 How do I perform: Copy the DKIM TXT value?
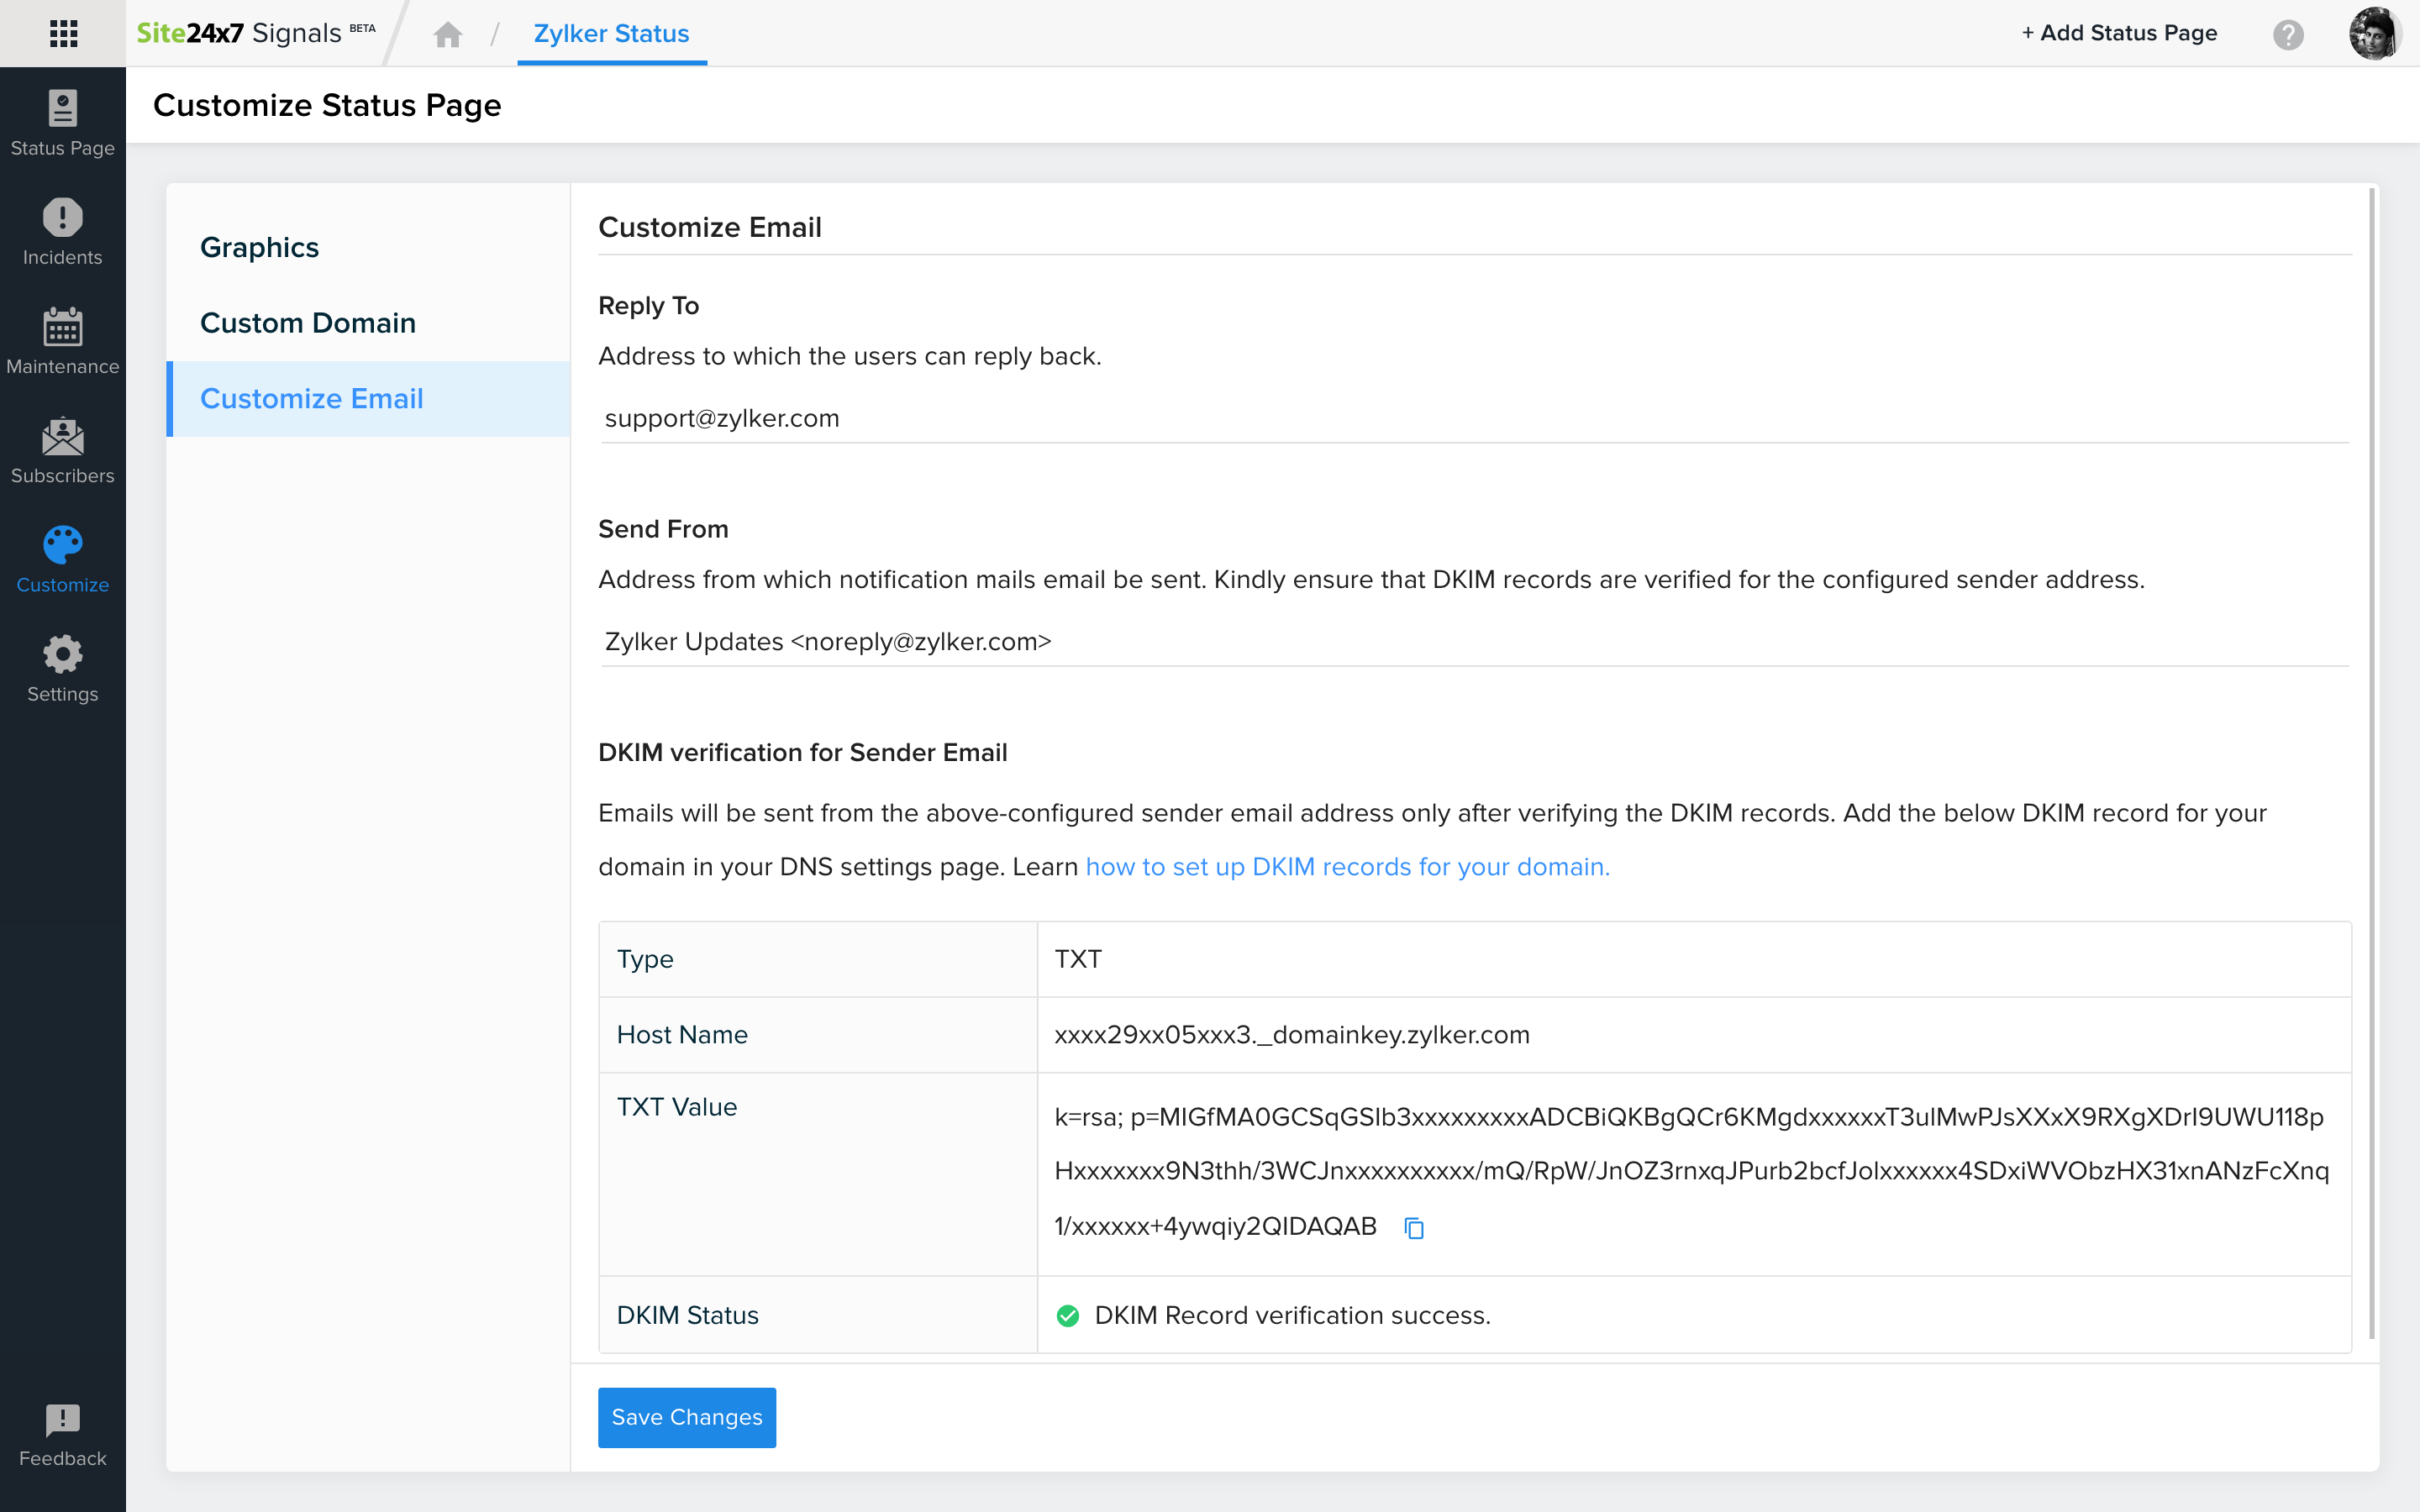(1413, 1227)
